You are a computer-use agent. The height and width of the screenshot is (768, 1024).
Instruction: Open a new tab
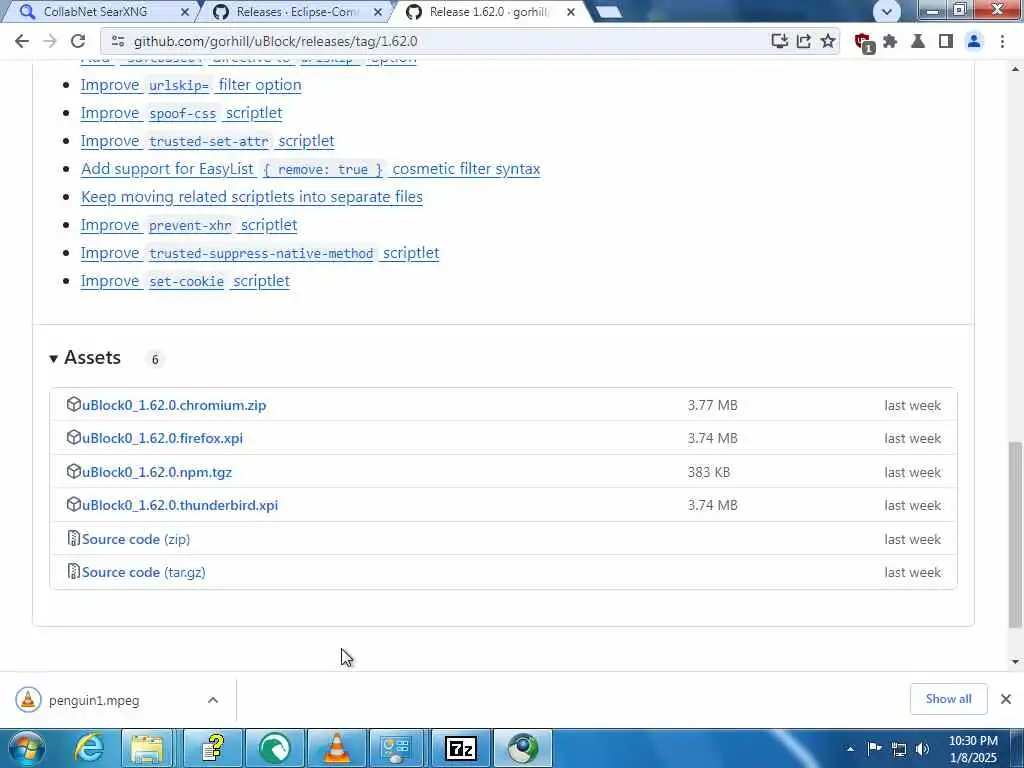click(x=608, y=12)
